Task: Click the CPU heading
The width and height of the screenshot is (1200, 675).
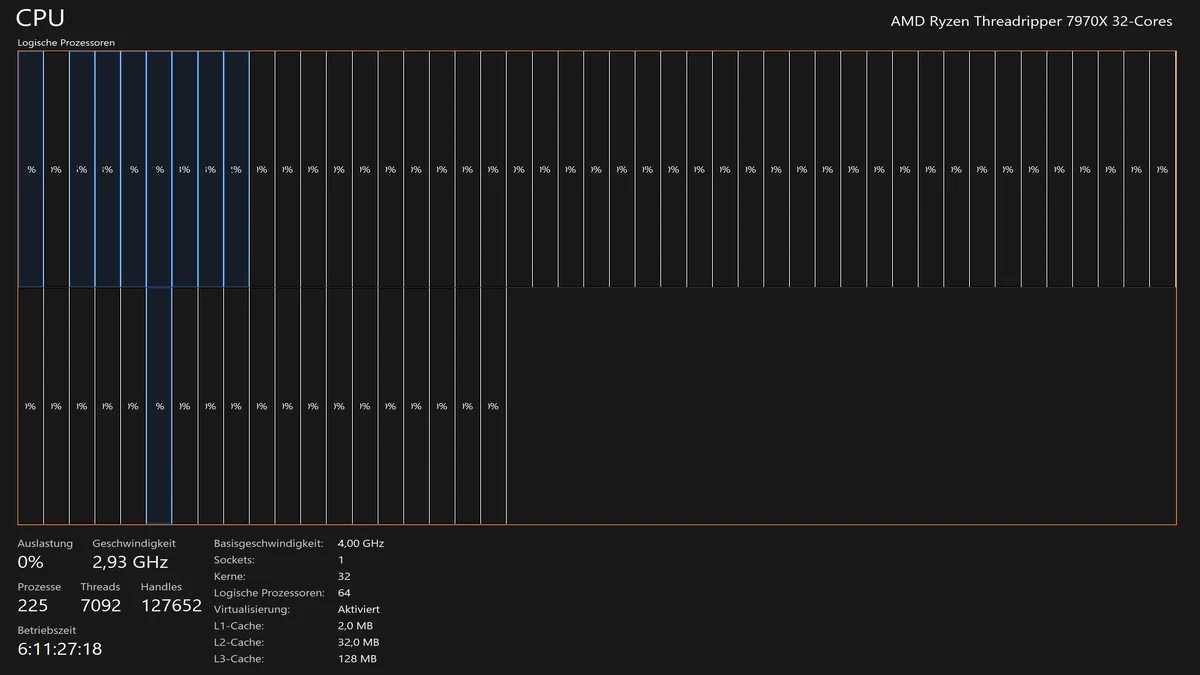Action: pos(41,18)
